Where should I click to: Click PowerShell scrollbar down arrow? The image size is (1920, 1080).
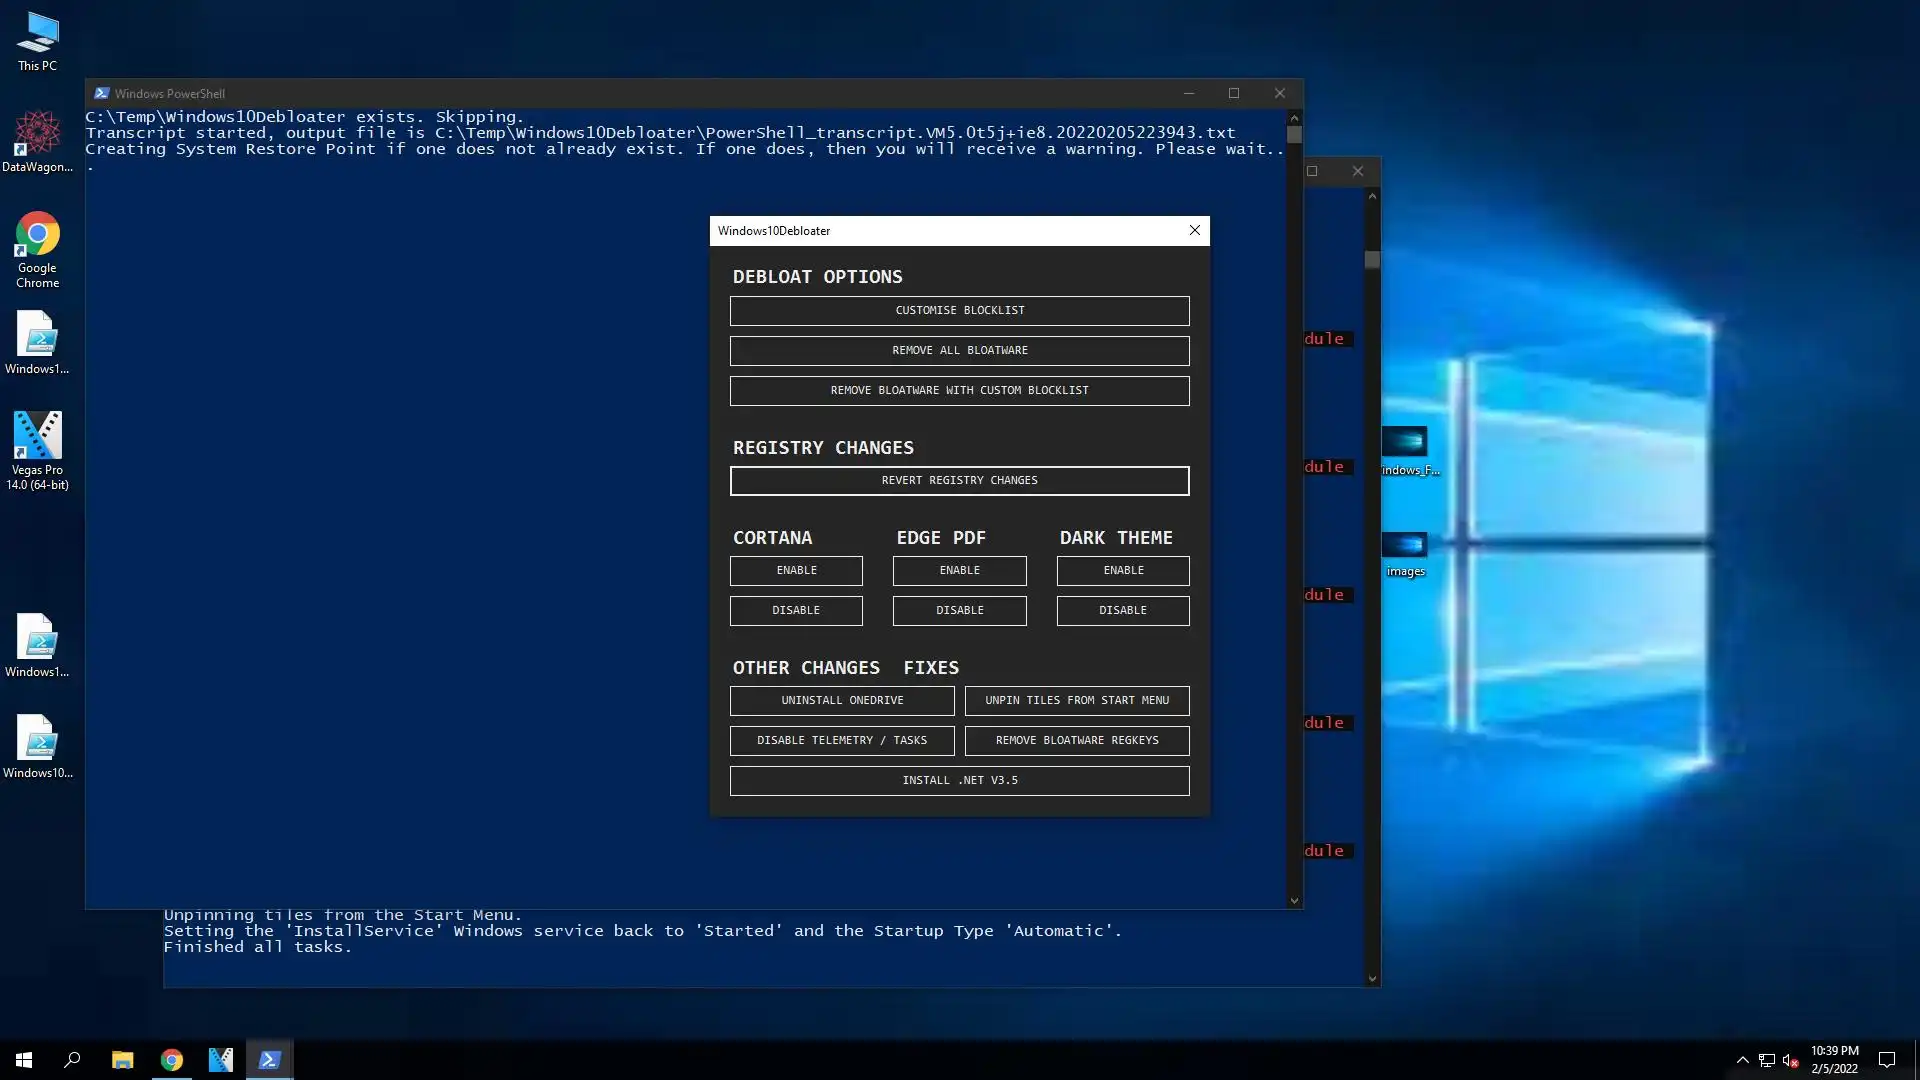(x=1294, y=900)
